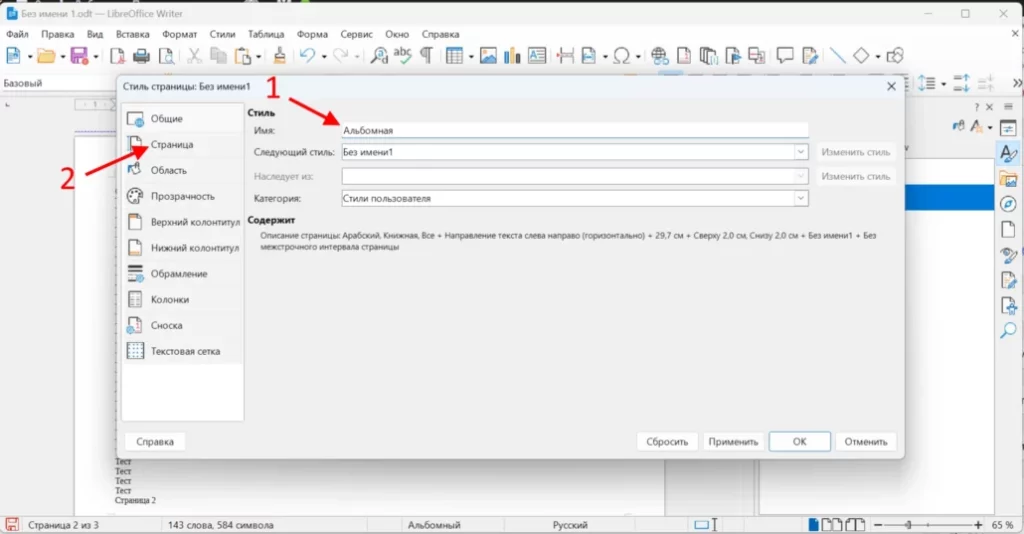
Task: Click the OK button
Action: [799, 442]
